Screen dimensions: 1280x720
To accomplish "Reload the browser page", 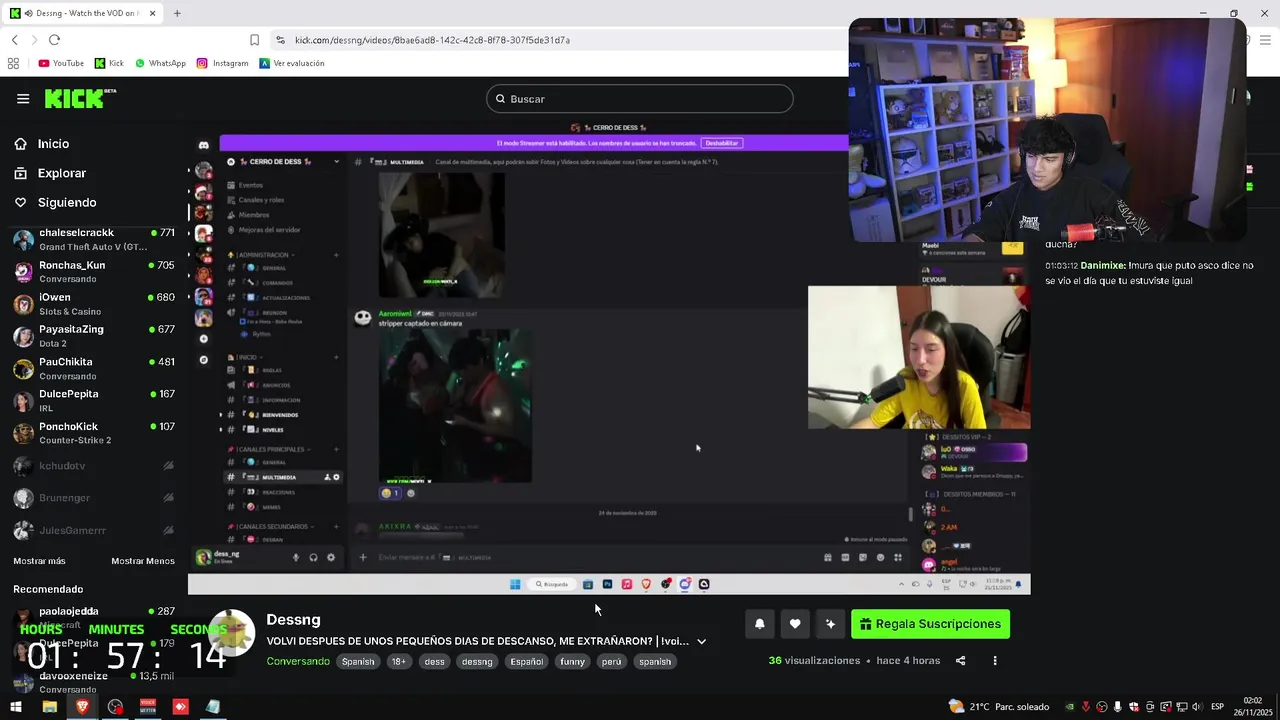I will 54,39.
